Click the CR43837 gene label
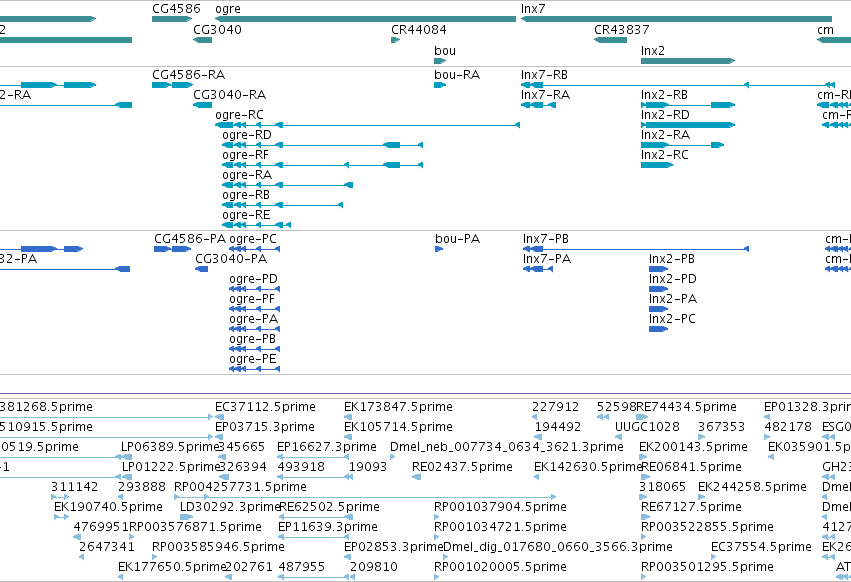This screenshot has height=582, width=851. click(x=621, y=29)
